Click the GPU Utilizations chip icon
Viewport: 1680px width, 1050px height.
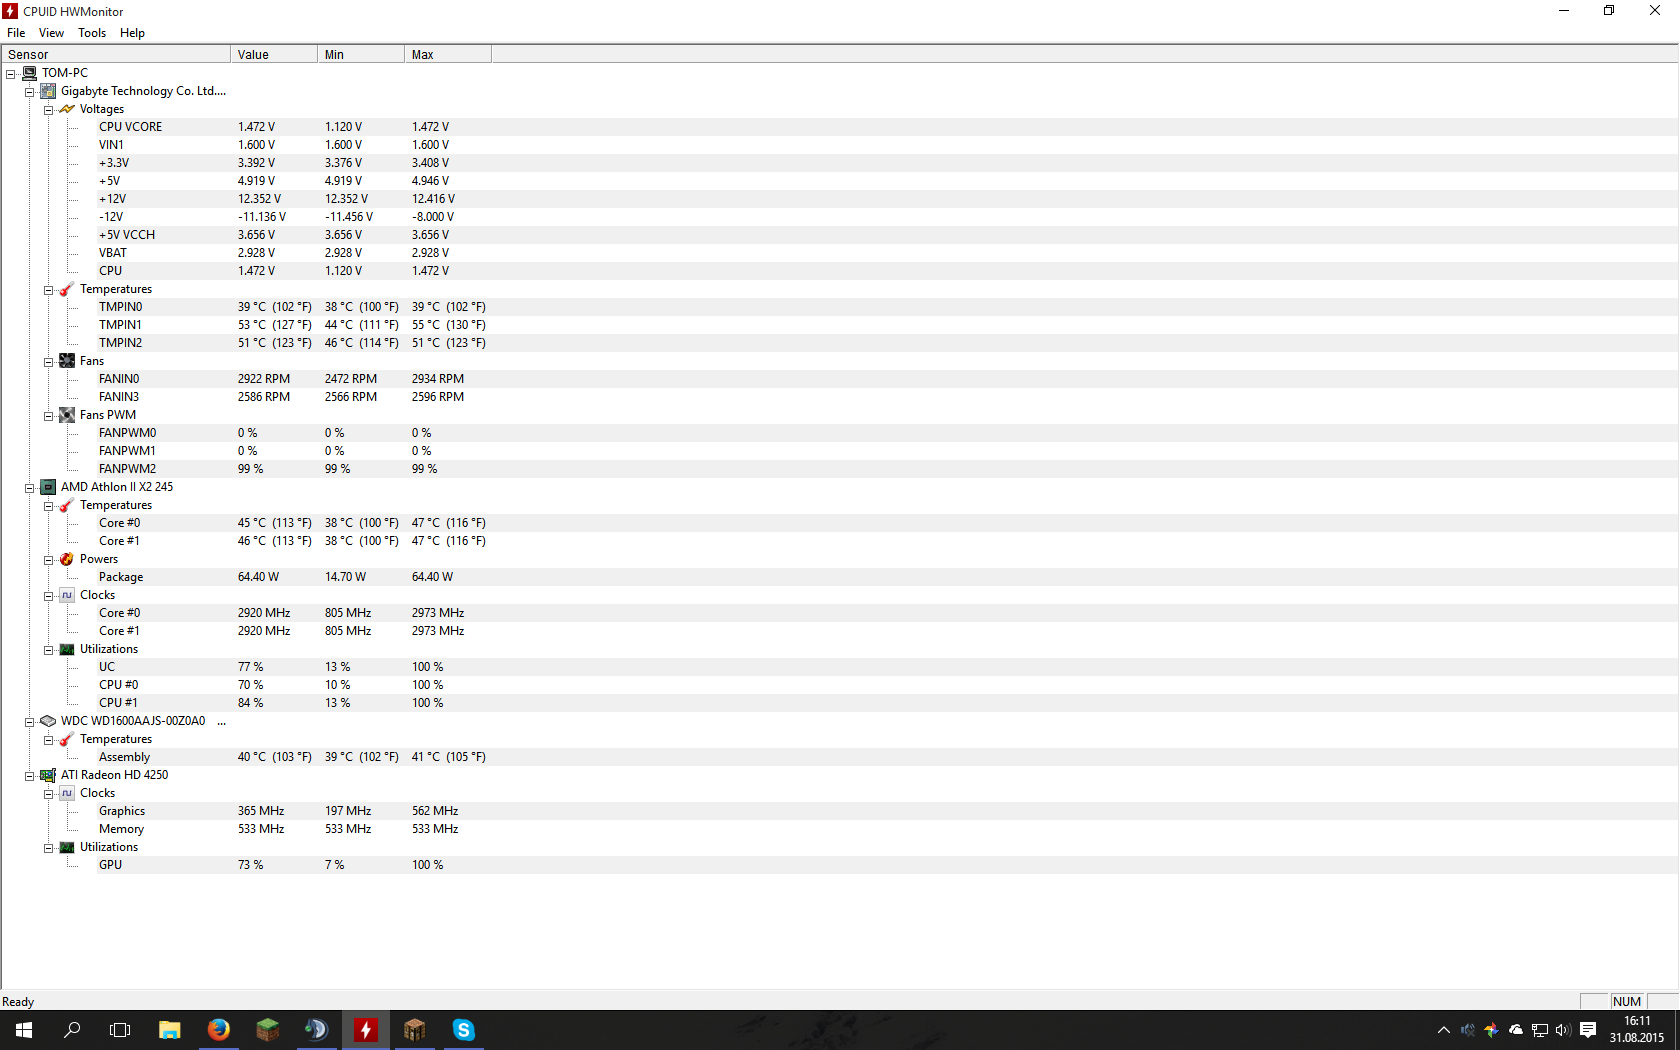pyautogui.click(x=67, y=847)
